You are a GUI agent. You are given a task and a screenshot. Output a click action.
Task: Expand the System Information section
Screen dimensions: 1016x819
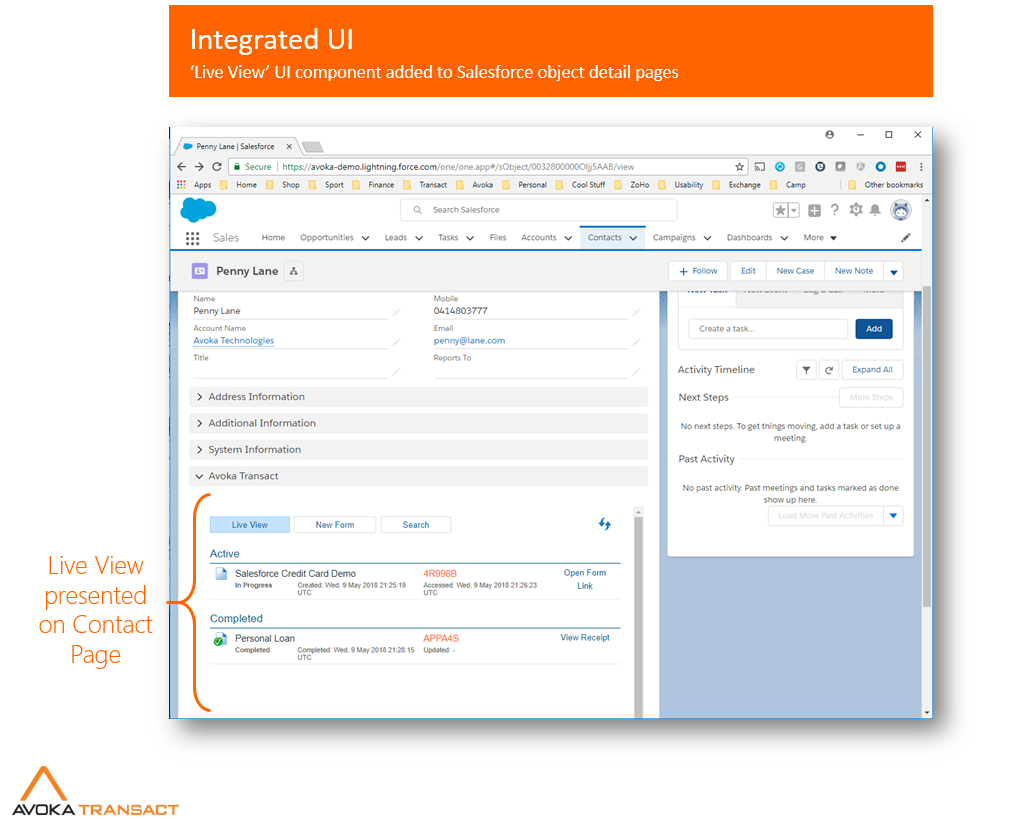[254, 450]
